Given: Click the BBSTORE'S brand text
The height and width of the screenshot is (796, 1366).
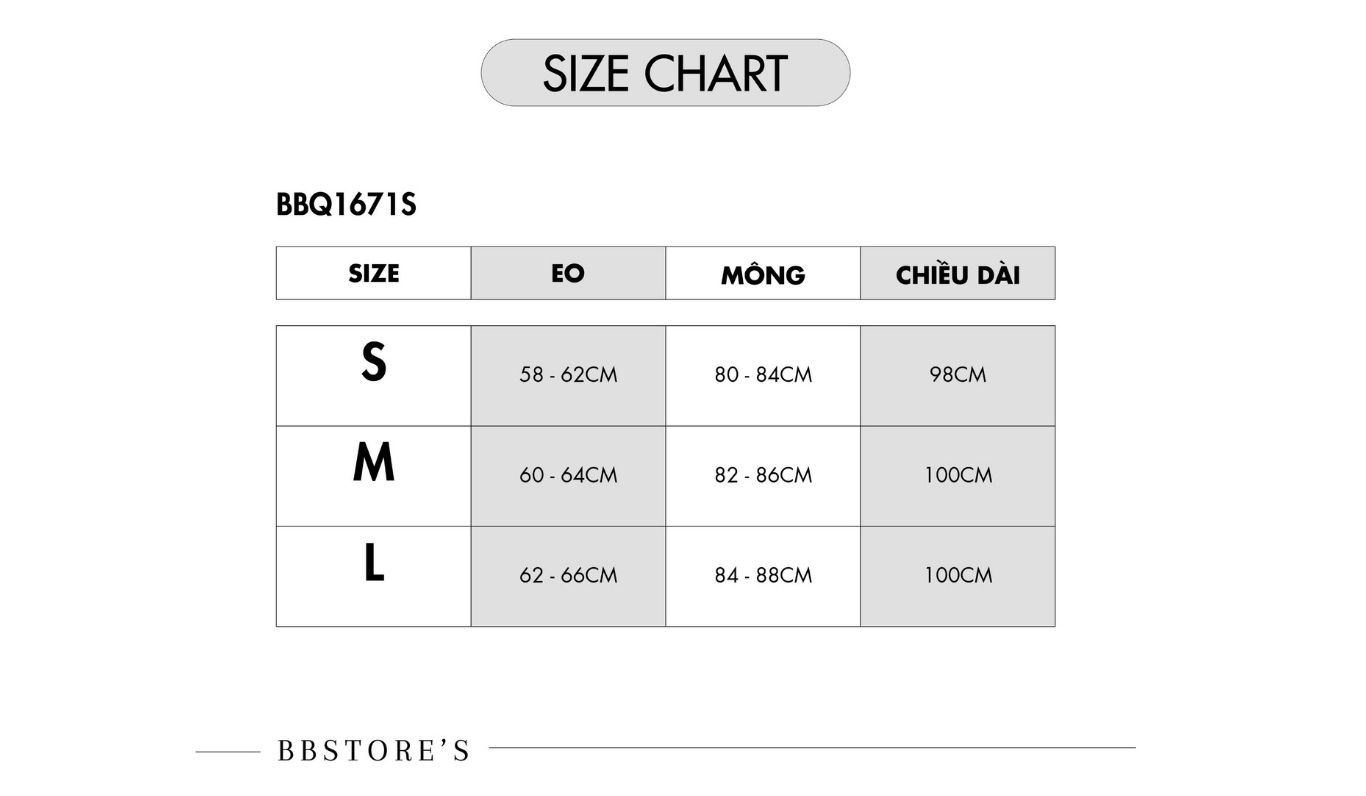Looking at the screenshot, I should click(x=373, y=750).
